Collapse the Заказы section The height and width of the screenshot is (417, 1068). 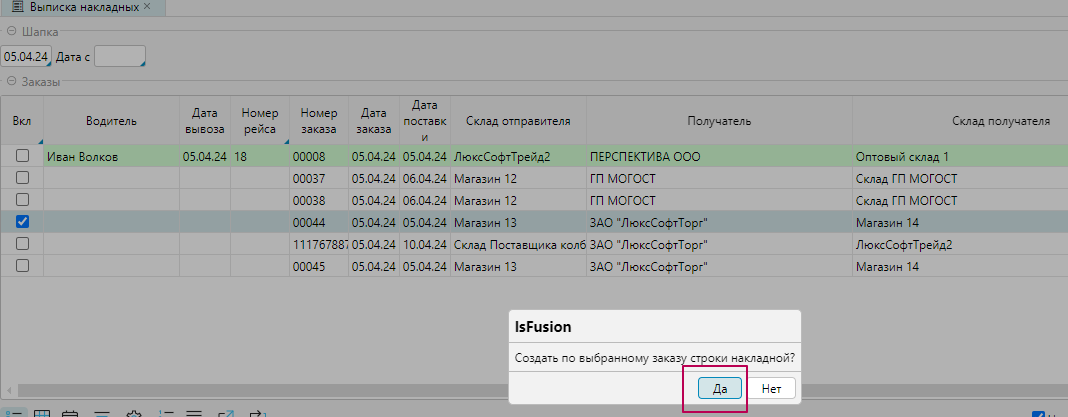coord(11,82)
